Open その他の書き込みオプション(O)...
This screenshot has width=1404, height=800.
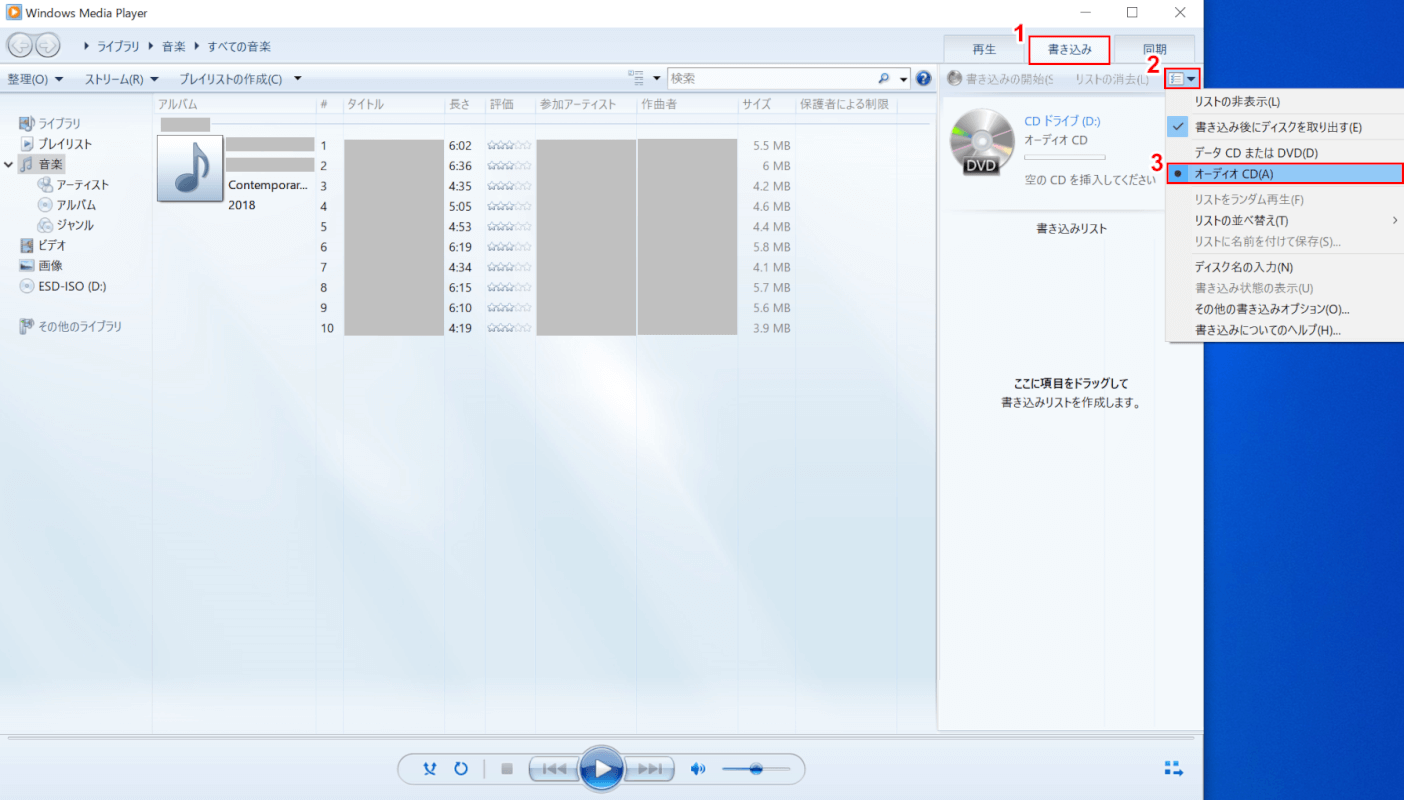point(1285,309)
